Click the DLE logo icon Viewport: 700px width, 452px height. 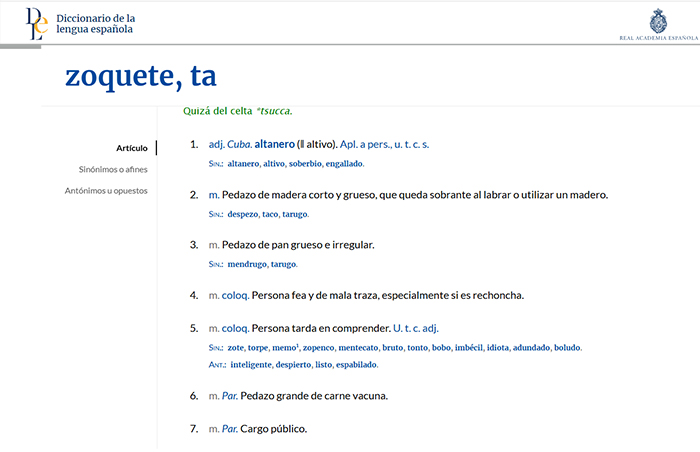point(36,23)
